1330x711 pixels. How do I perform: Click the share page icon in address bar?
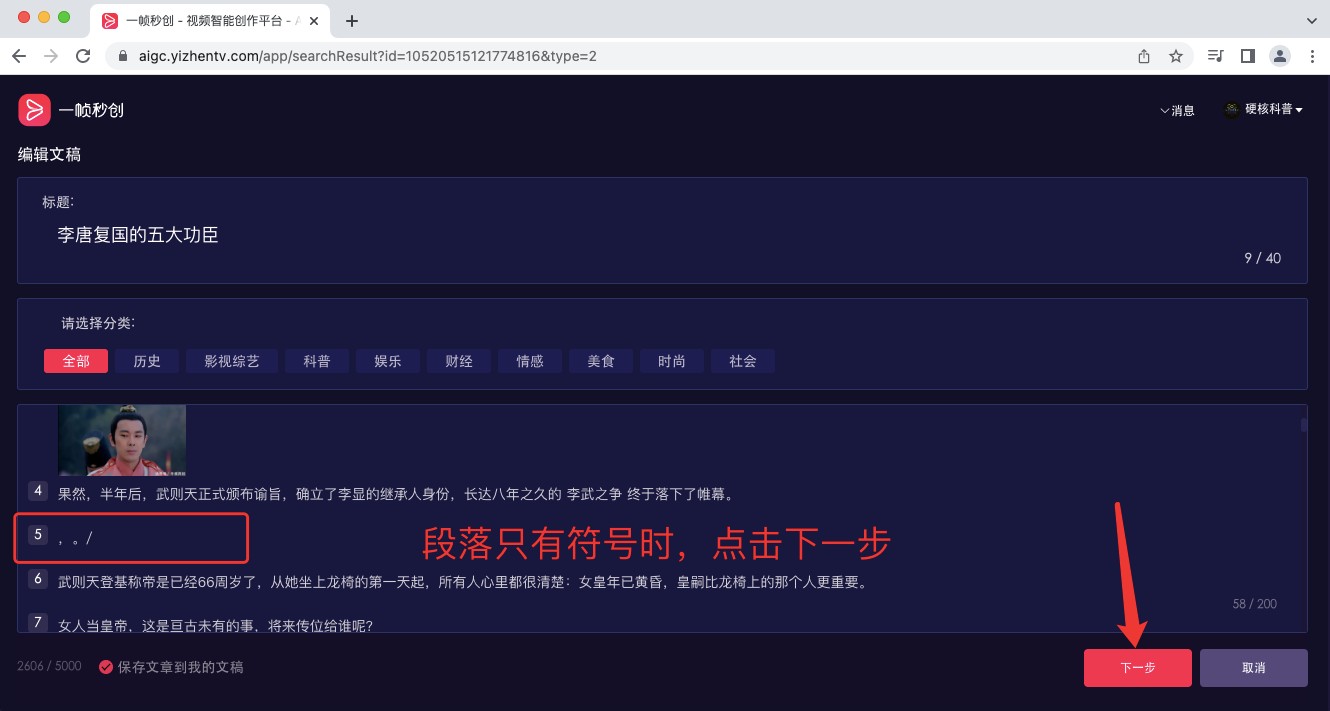coord(1144,56)
